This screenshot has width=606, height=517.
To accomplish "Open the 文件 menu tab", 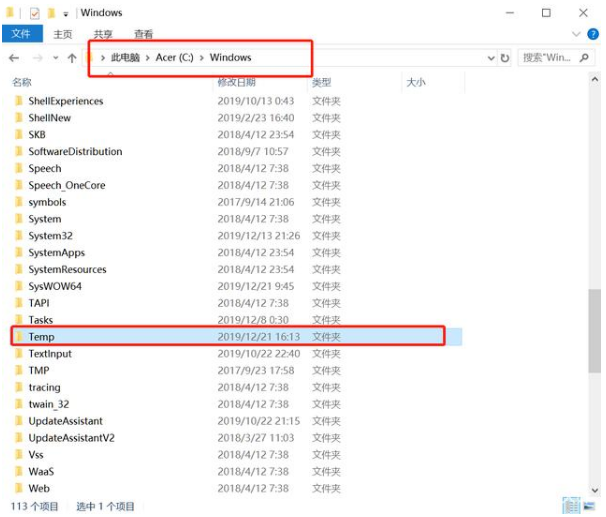I will coord(21,34).
